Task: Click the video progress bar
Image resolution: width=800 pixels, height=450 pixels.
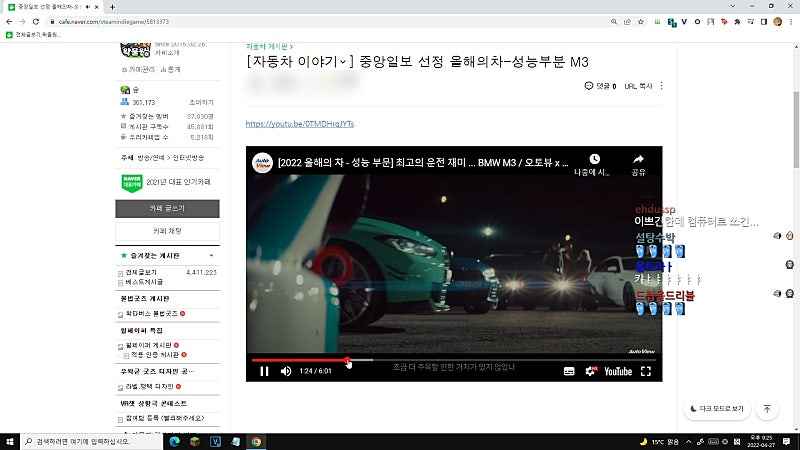Action: pos(453,360)
